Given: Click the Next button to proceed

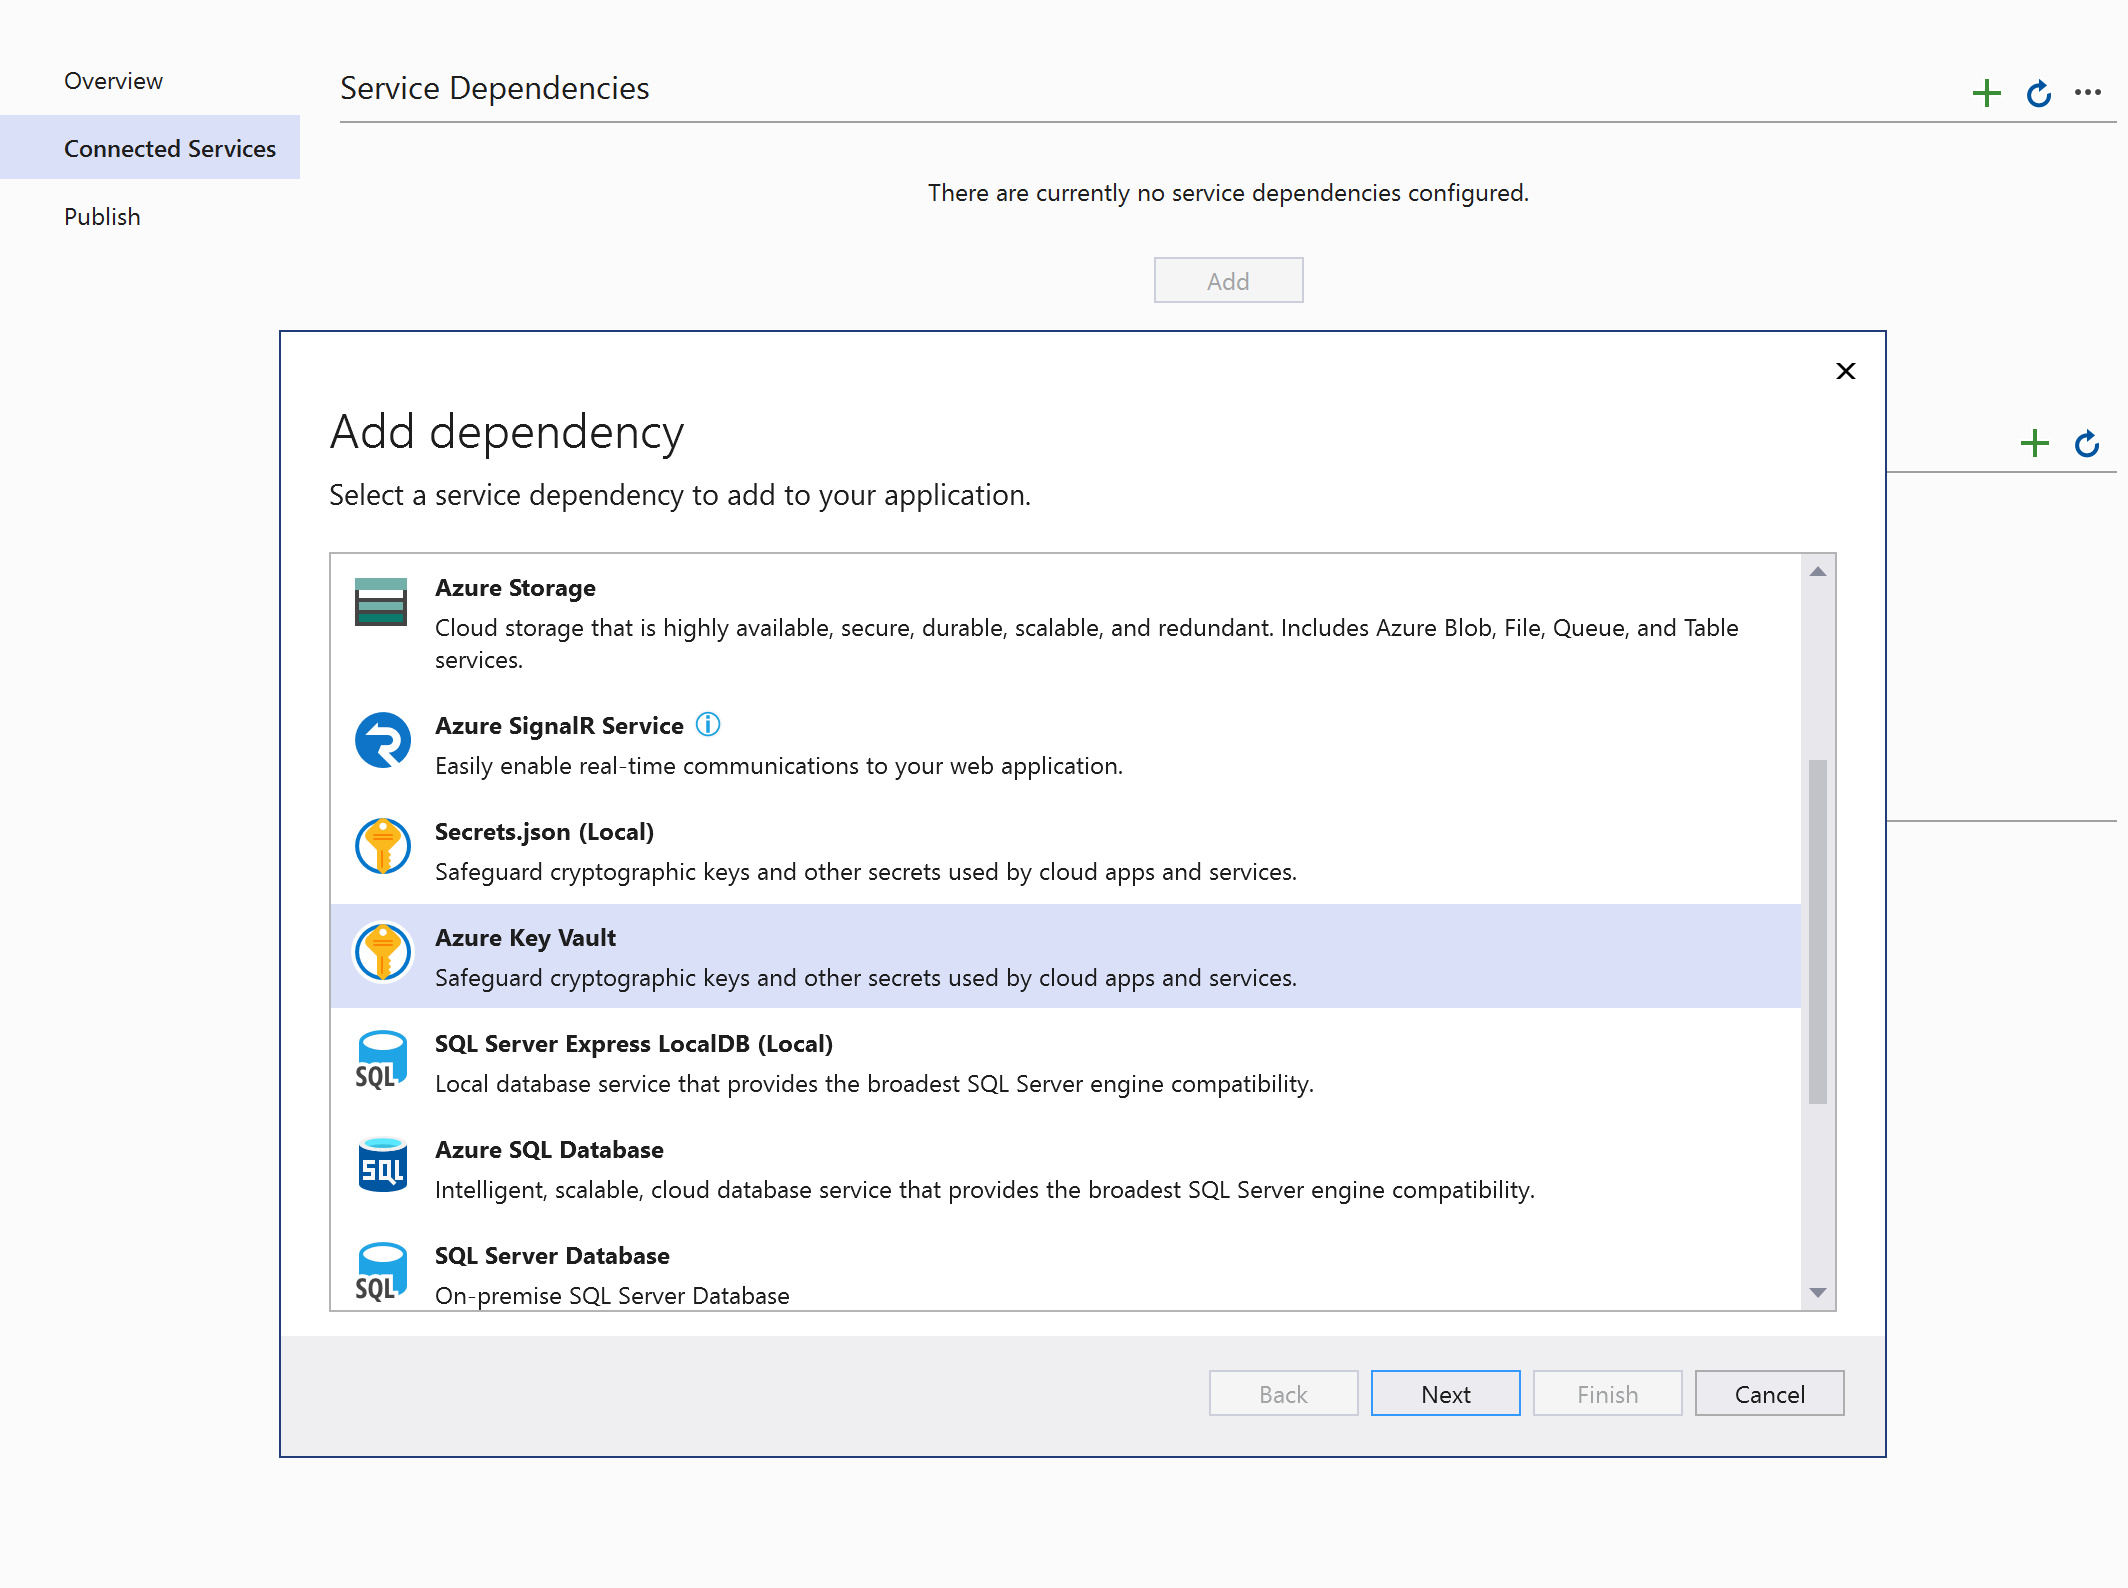Looking at the screenshot, I should (1444, 1393).
